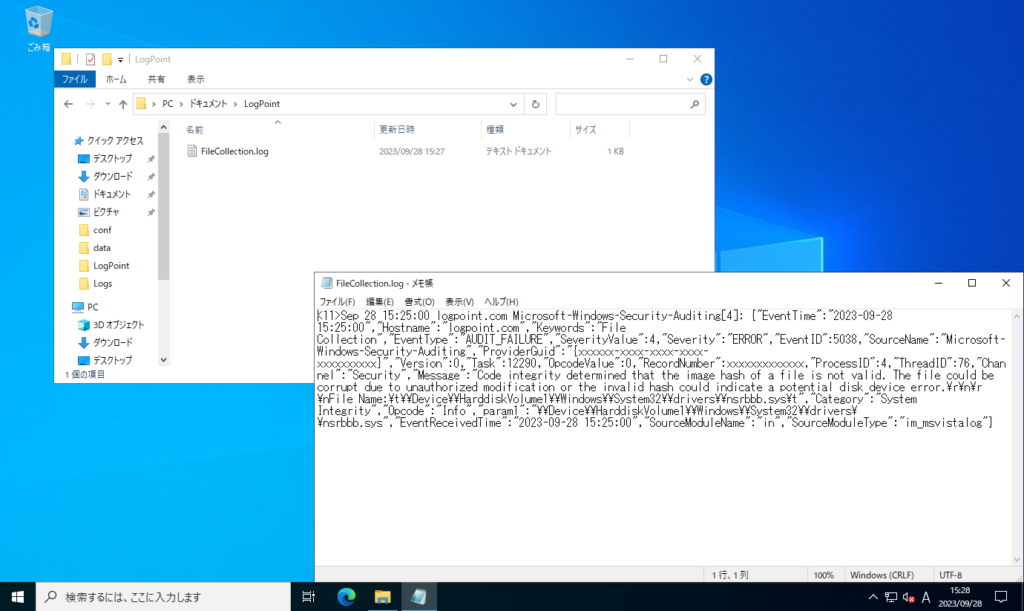1024x611 pixels.
Task: Sort by Date Modified column header
Action: (397, 130)
